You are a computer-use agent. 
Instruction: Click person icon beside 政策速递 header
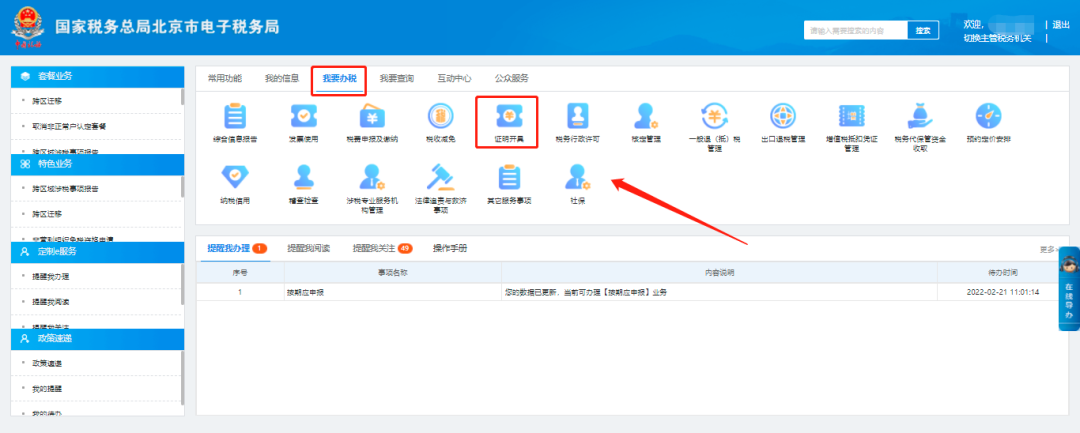(25, 339)
